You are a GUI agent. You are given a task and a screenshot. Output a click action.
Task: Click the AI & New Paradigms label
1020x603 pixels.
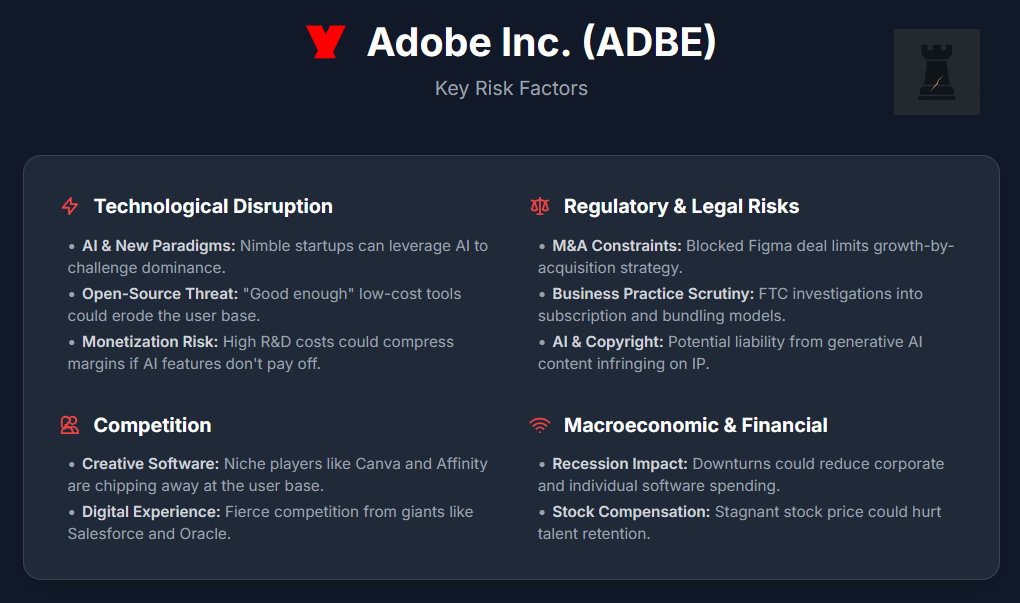click(x=158, y=245)
